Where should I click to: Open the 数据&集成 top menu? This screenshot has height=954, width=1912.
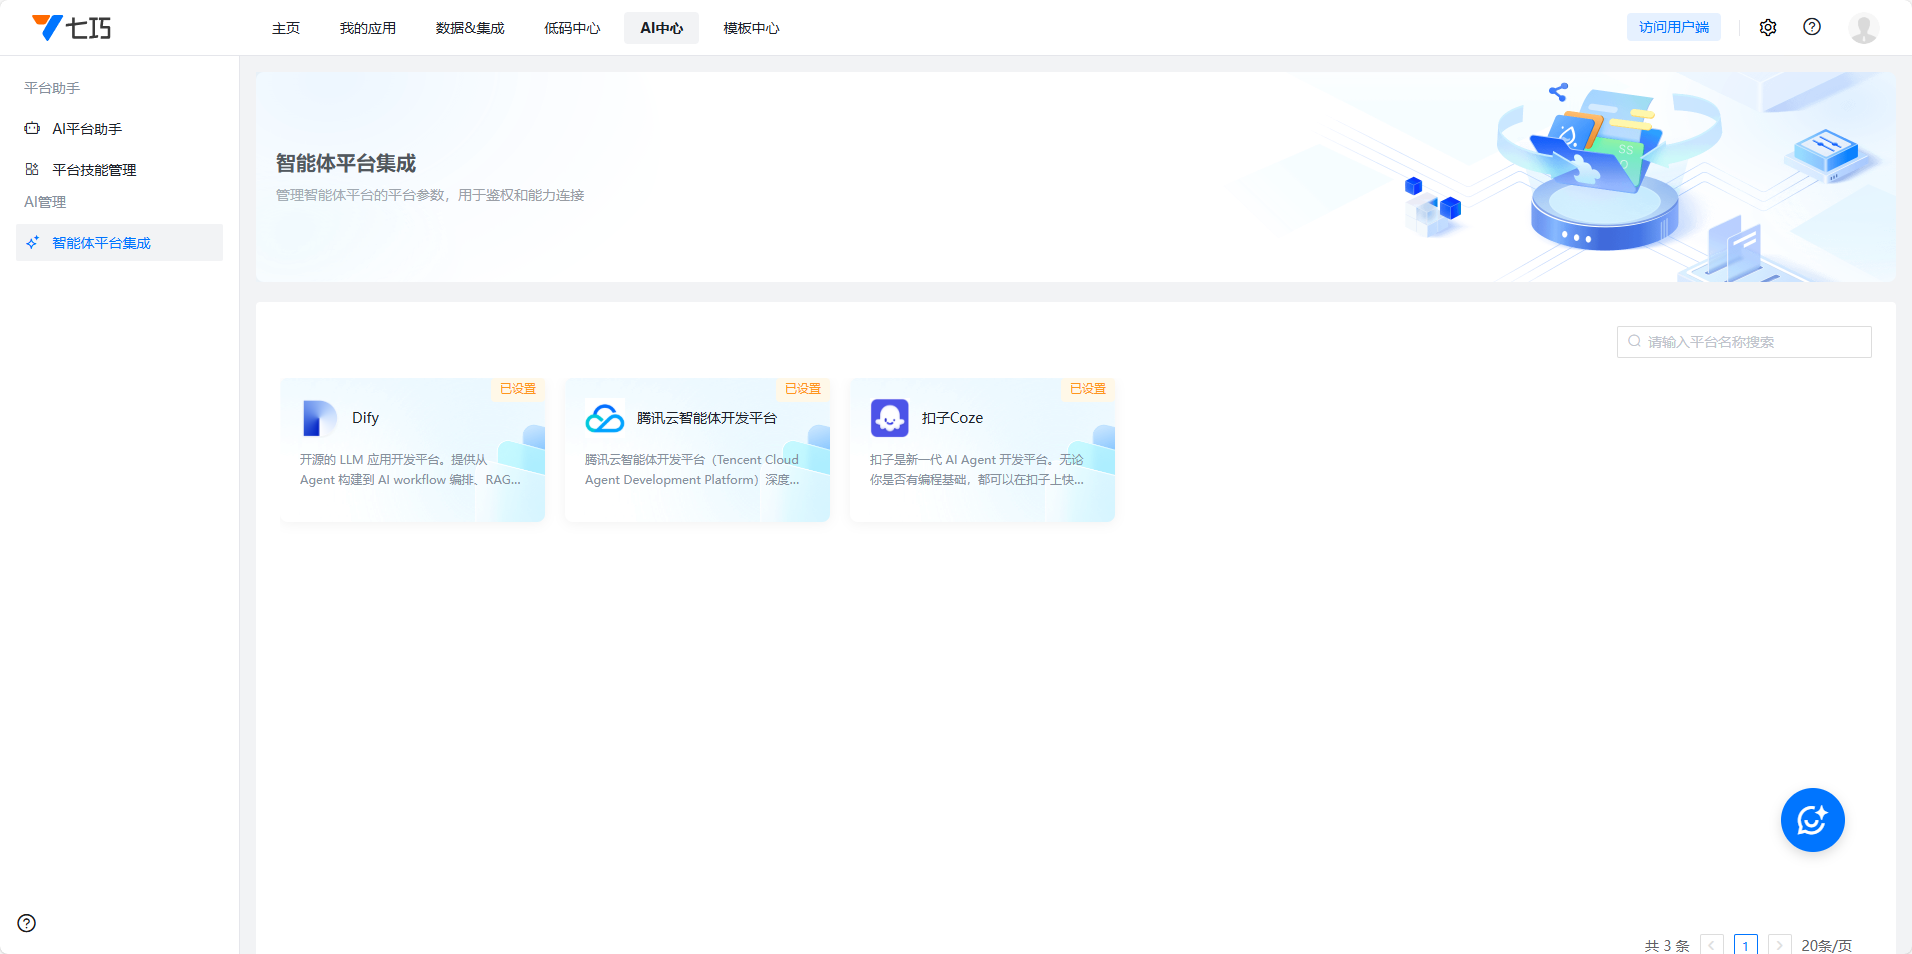point(470,28)
